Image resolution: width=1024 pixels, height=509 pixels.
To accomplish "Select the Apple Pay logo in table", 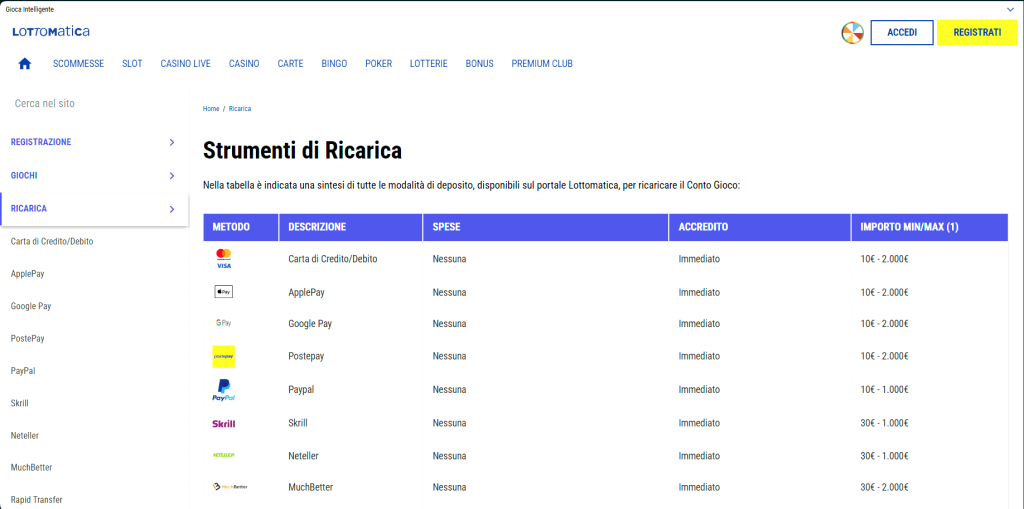I will 223,292.
